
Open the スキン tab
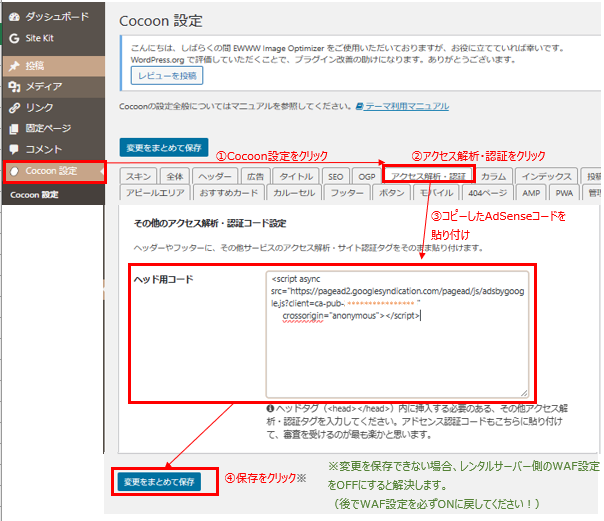[x=137, y=176]
